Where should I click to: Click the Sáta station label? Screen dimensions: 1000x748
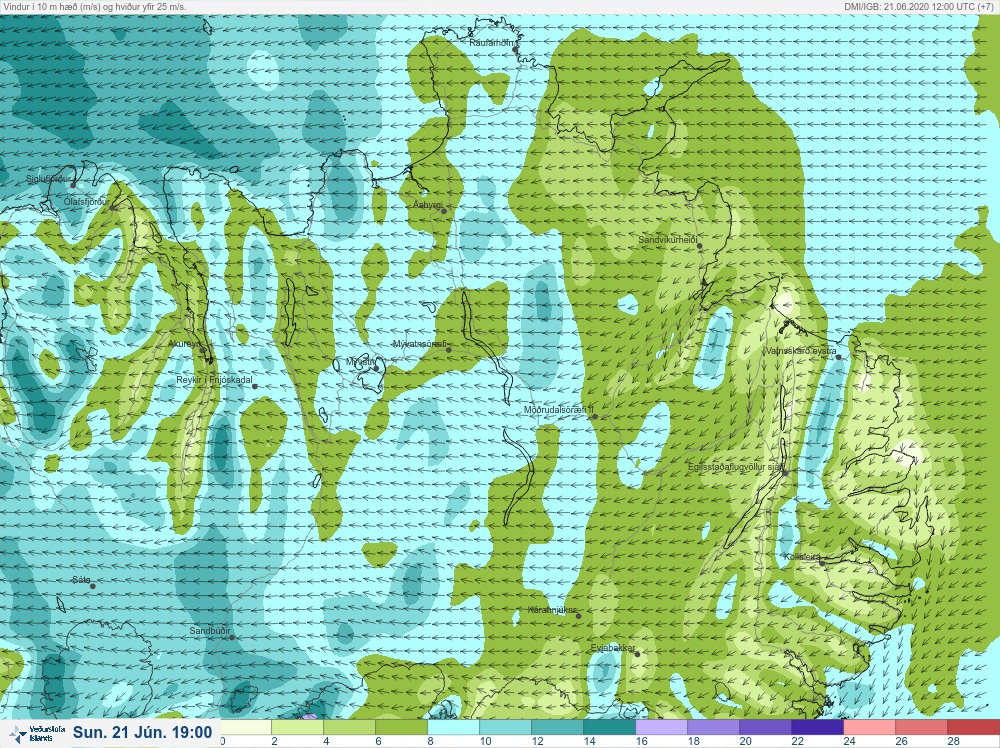[x=81, y=580]
